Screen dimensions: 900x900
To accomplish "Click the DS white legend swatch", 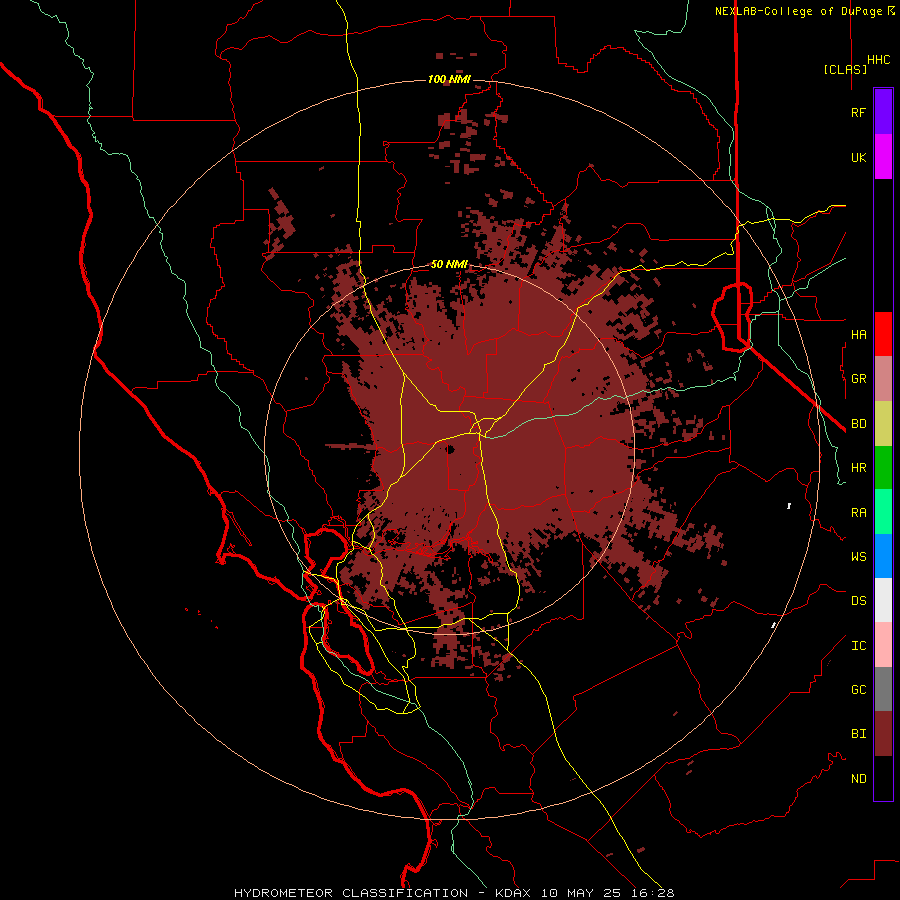I will click(883, 600).
